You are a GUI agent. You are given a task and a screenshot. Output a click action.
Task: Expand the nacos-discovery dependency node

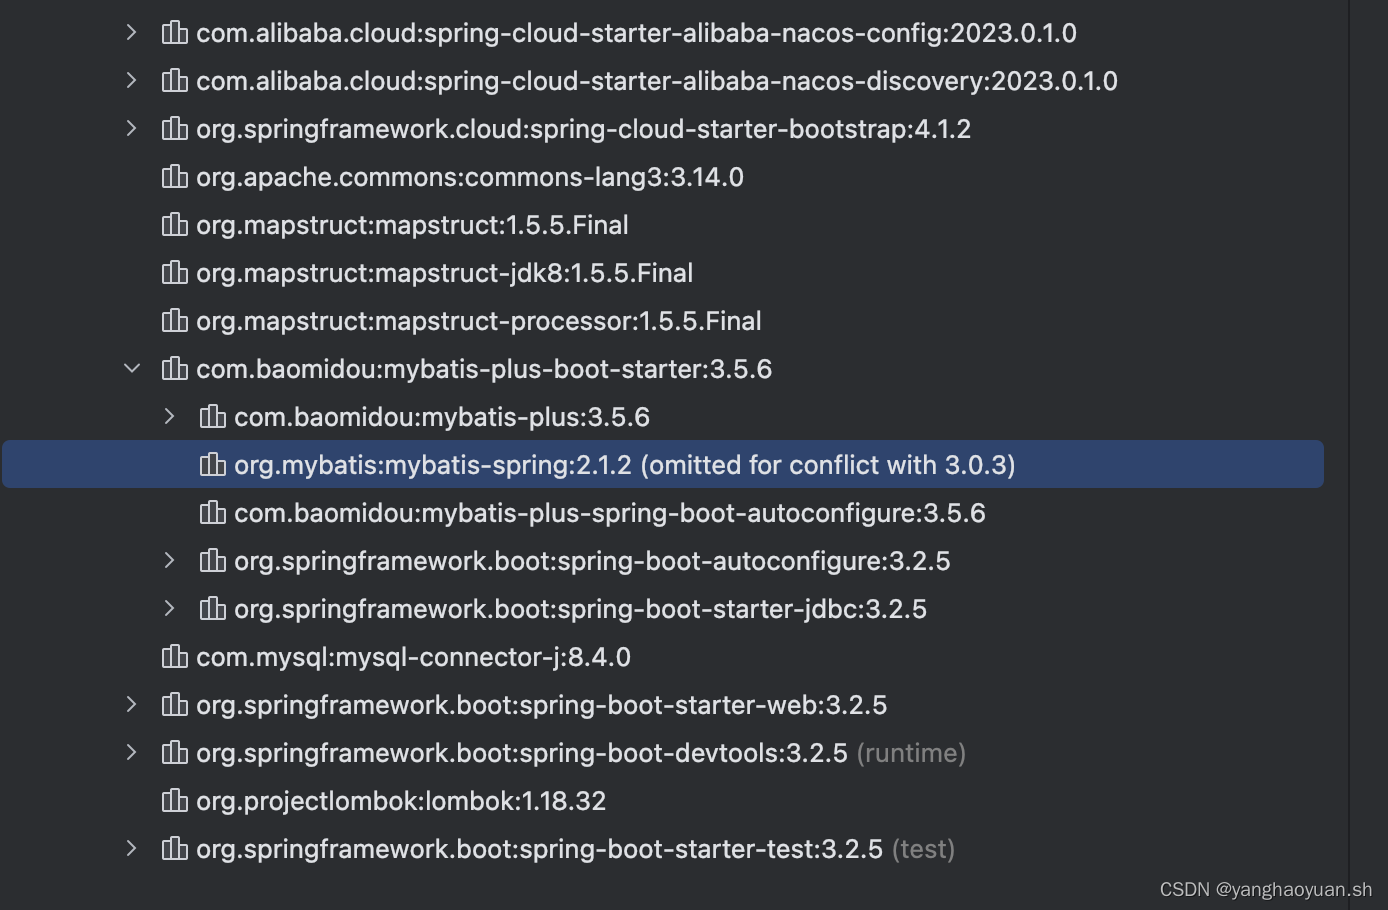pos(131,81)
